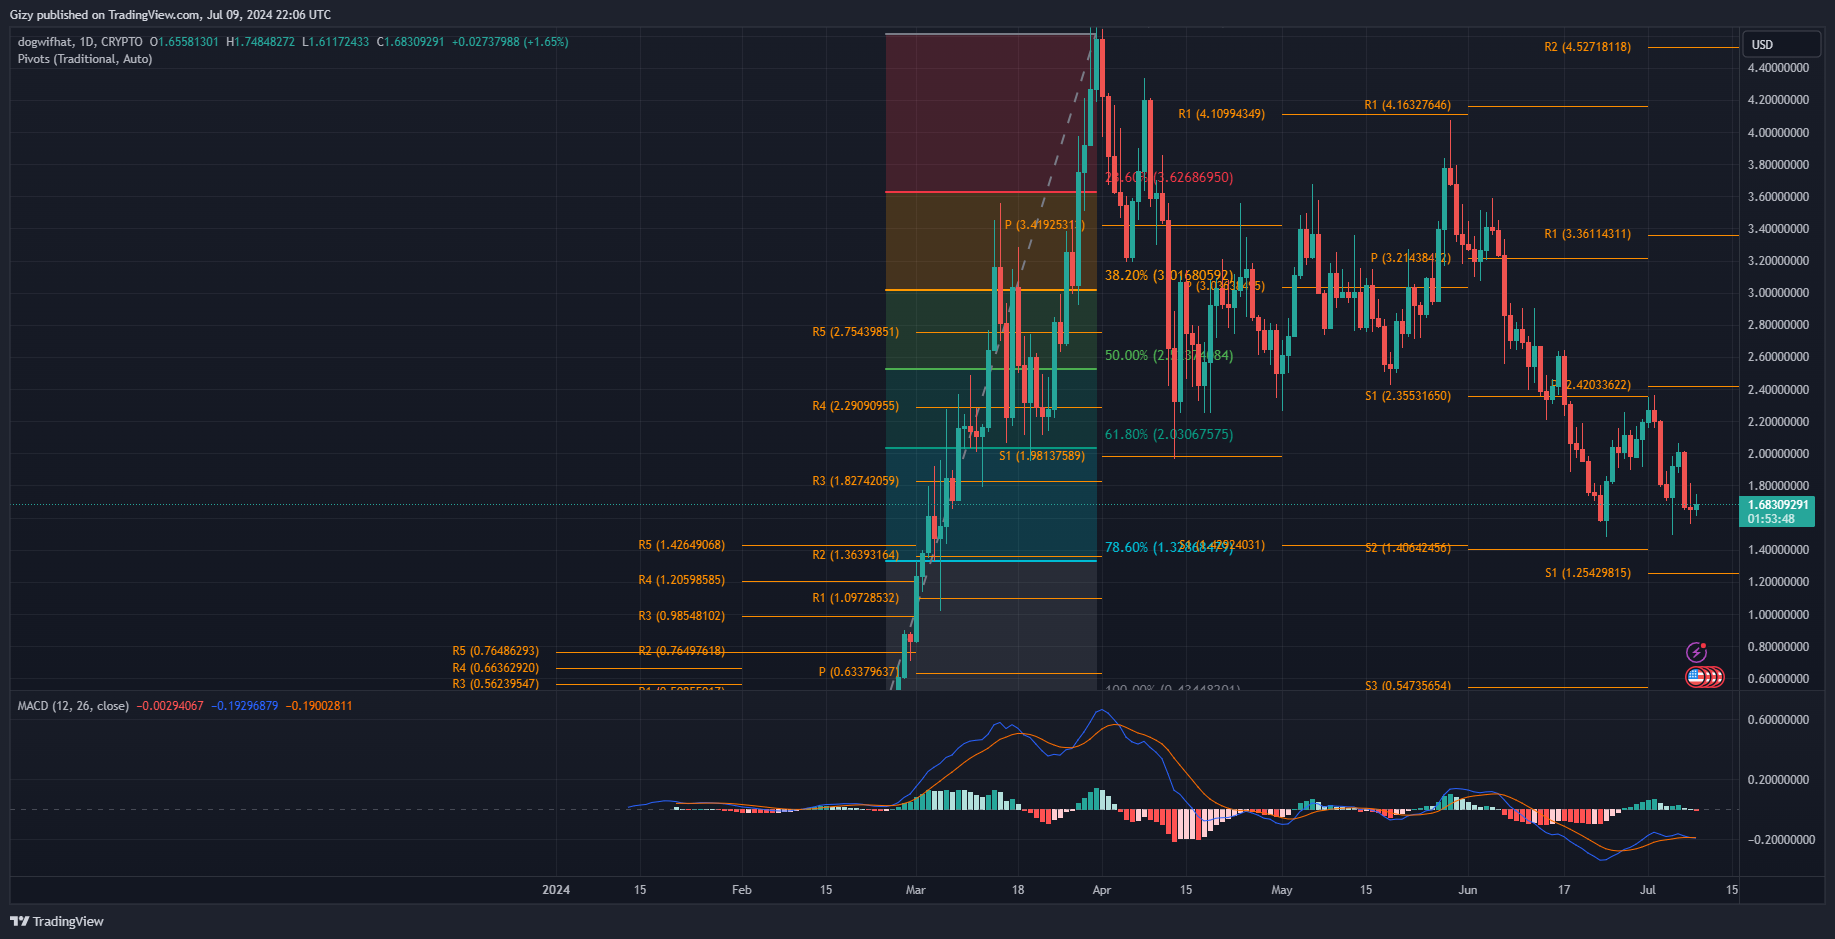Click the −0.20000000 MACD axis label
The width and height of the screenshot is (1835, 939).
1781,840
